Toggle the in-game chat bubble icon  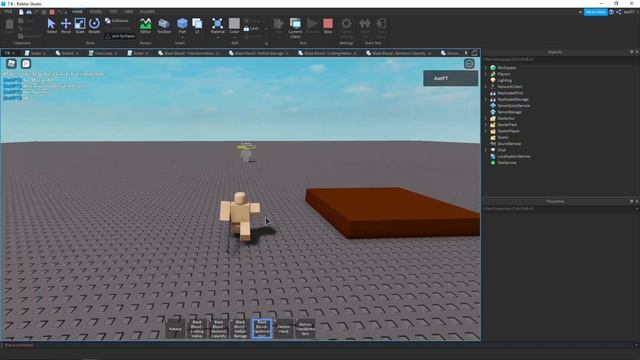(x=26, y=63)
